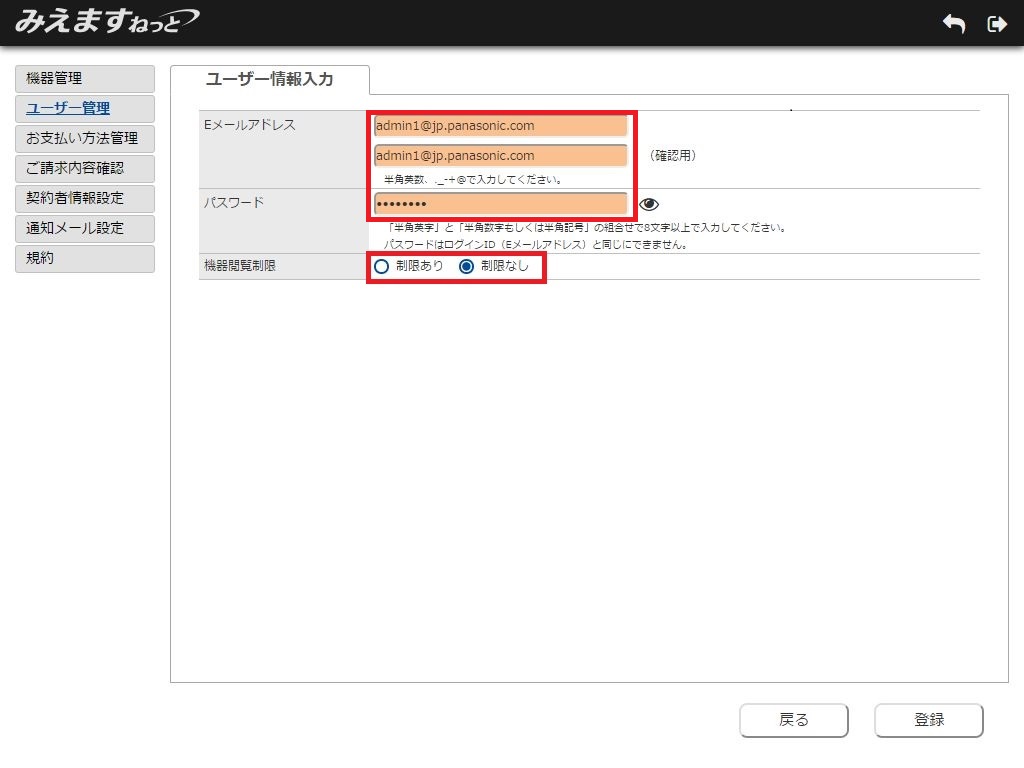
Task: Click the 機器閲覧制限 row label
Action: click(x=242, y=267)
